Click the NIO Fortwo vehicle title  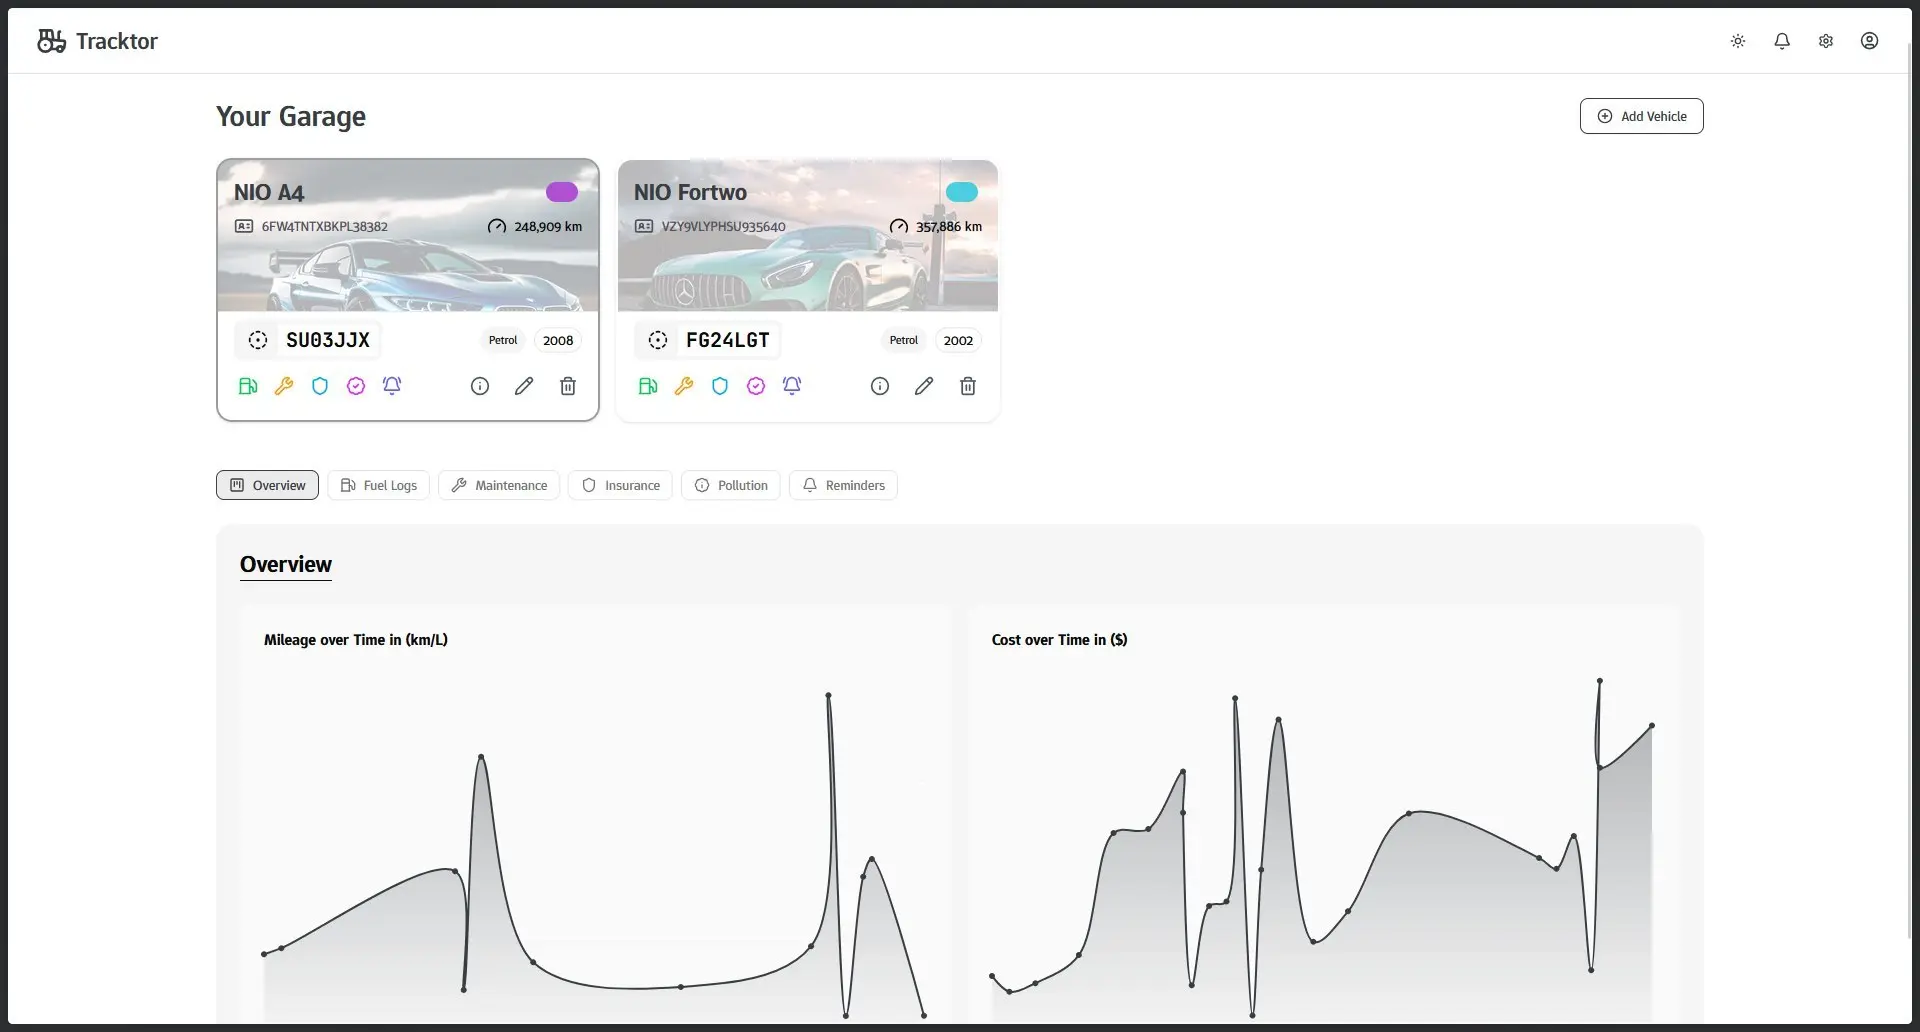(690, 193)
